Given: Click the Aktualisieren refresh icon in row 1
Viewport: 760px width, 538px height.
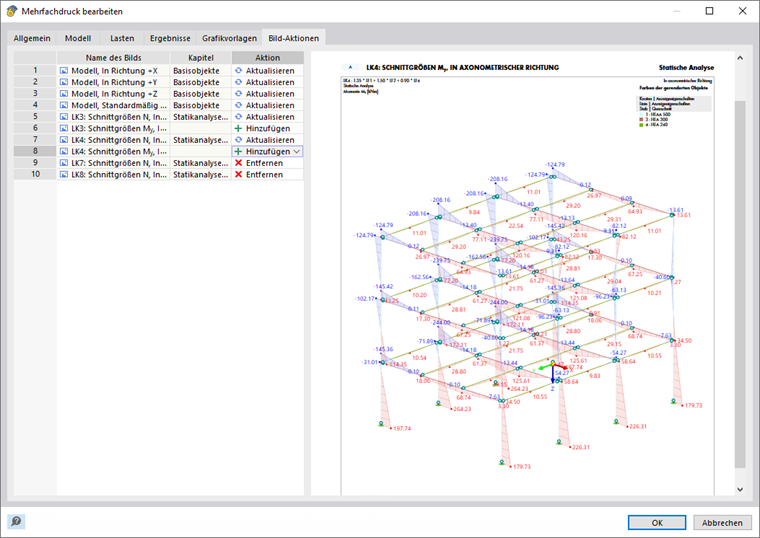Looking at the screenshot, I should coord(238,71).
